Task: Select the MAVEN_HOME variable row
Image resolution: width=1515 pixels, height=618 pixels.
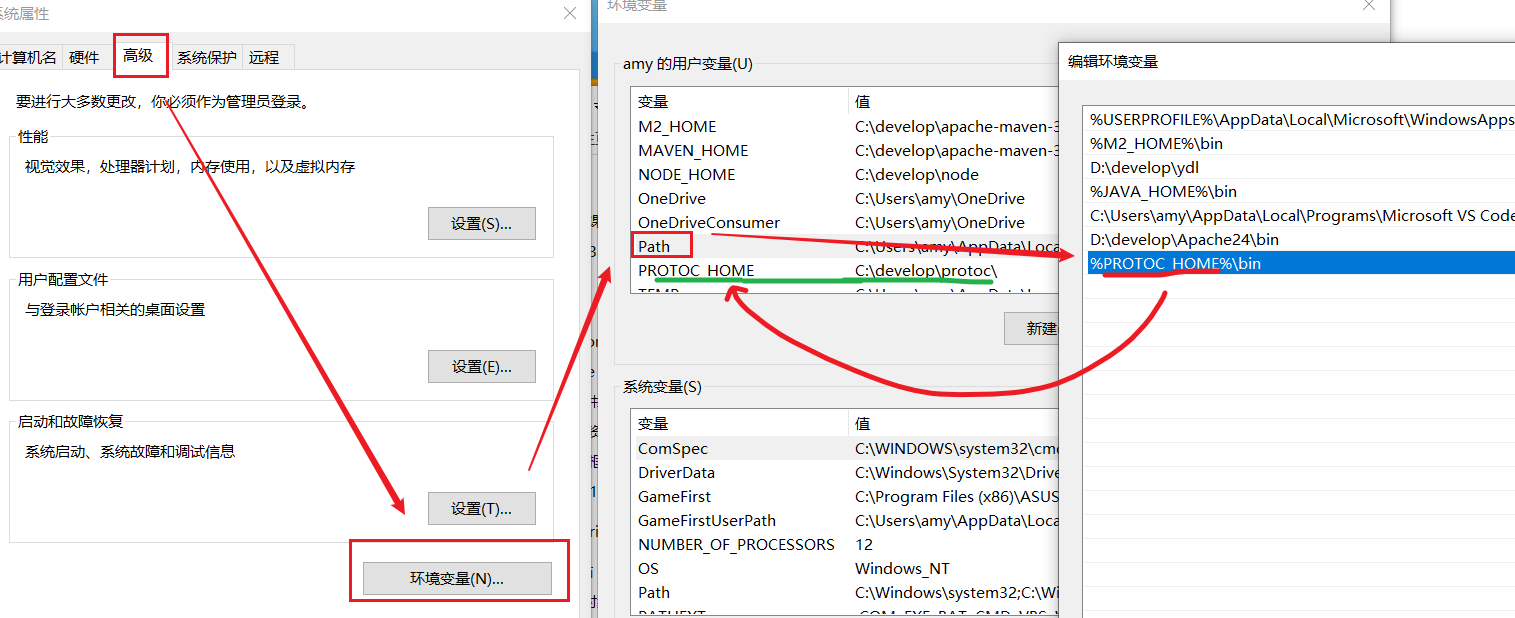Action: [845, 150]
